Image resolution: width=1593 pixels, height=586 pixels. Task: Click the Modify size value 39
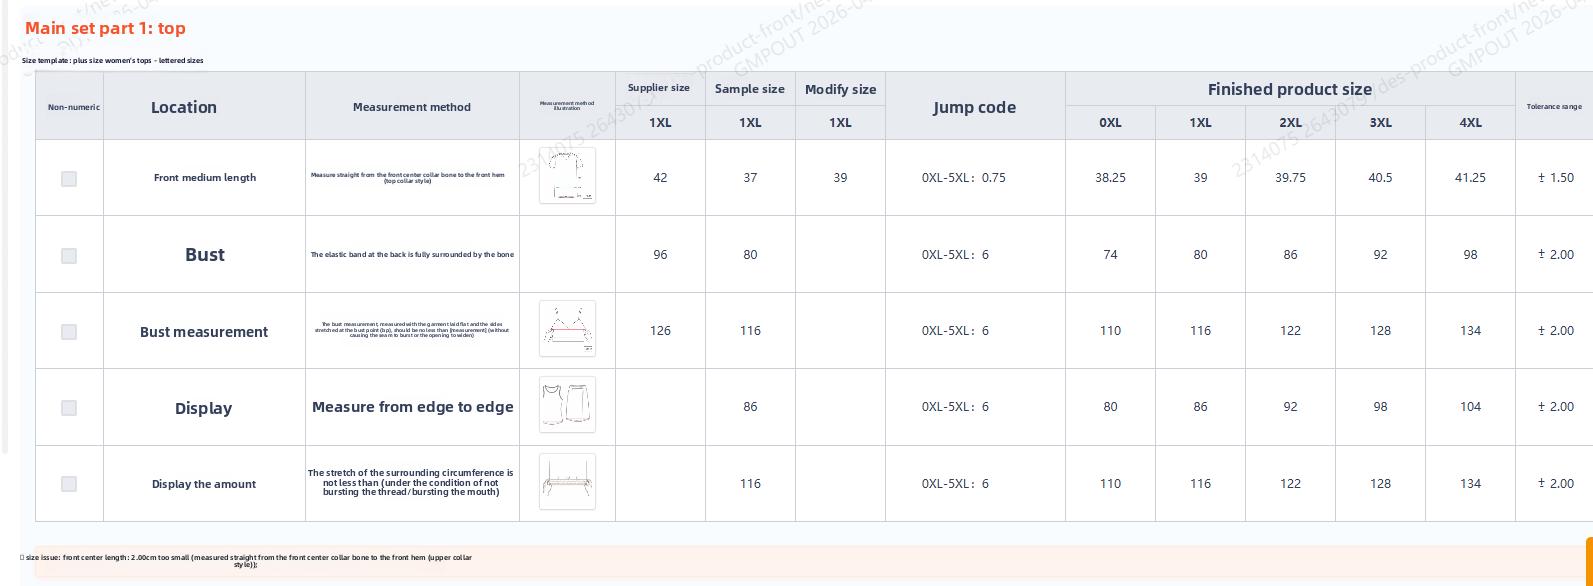pos(840,178)
